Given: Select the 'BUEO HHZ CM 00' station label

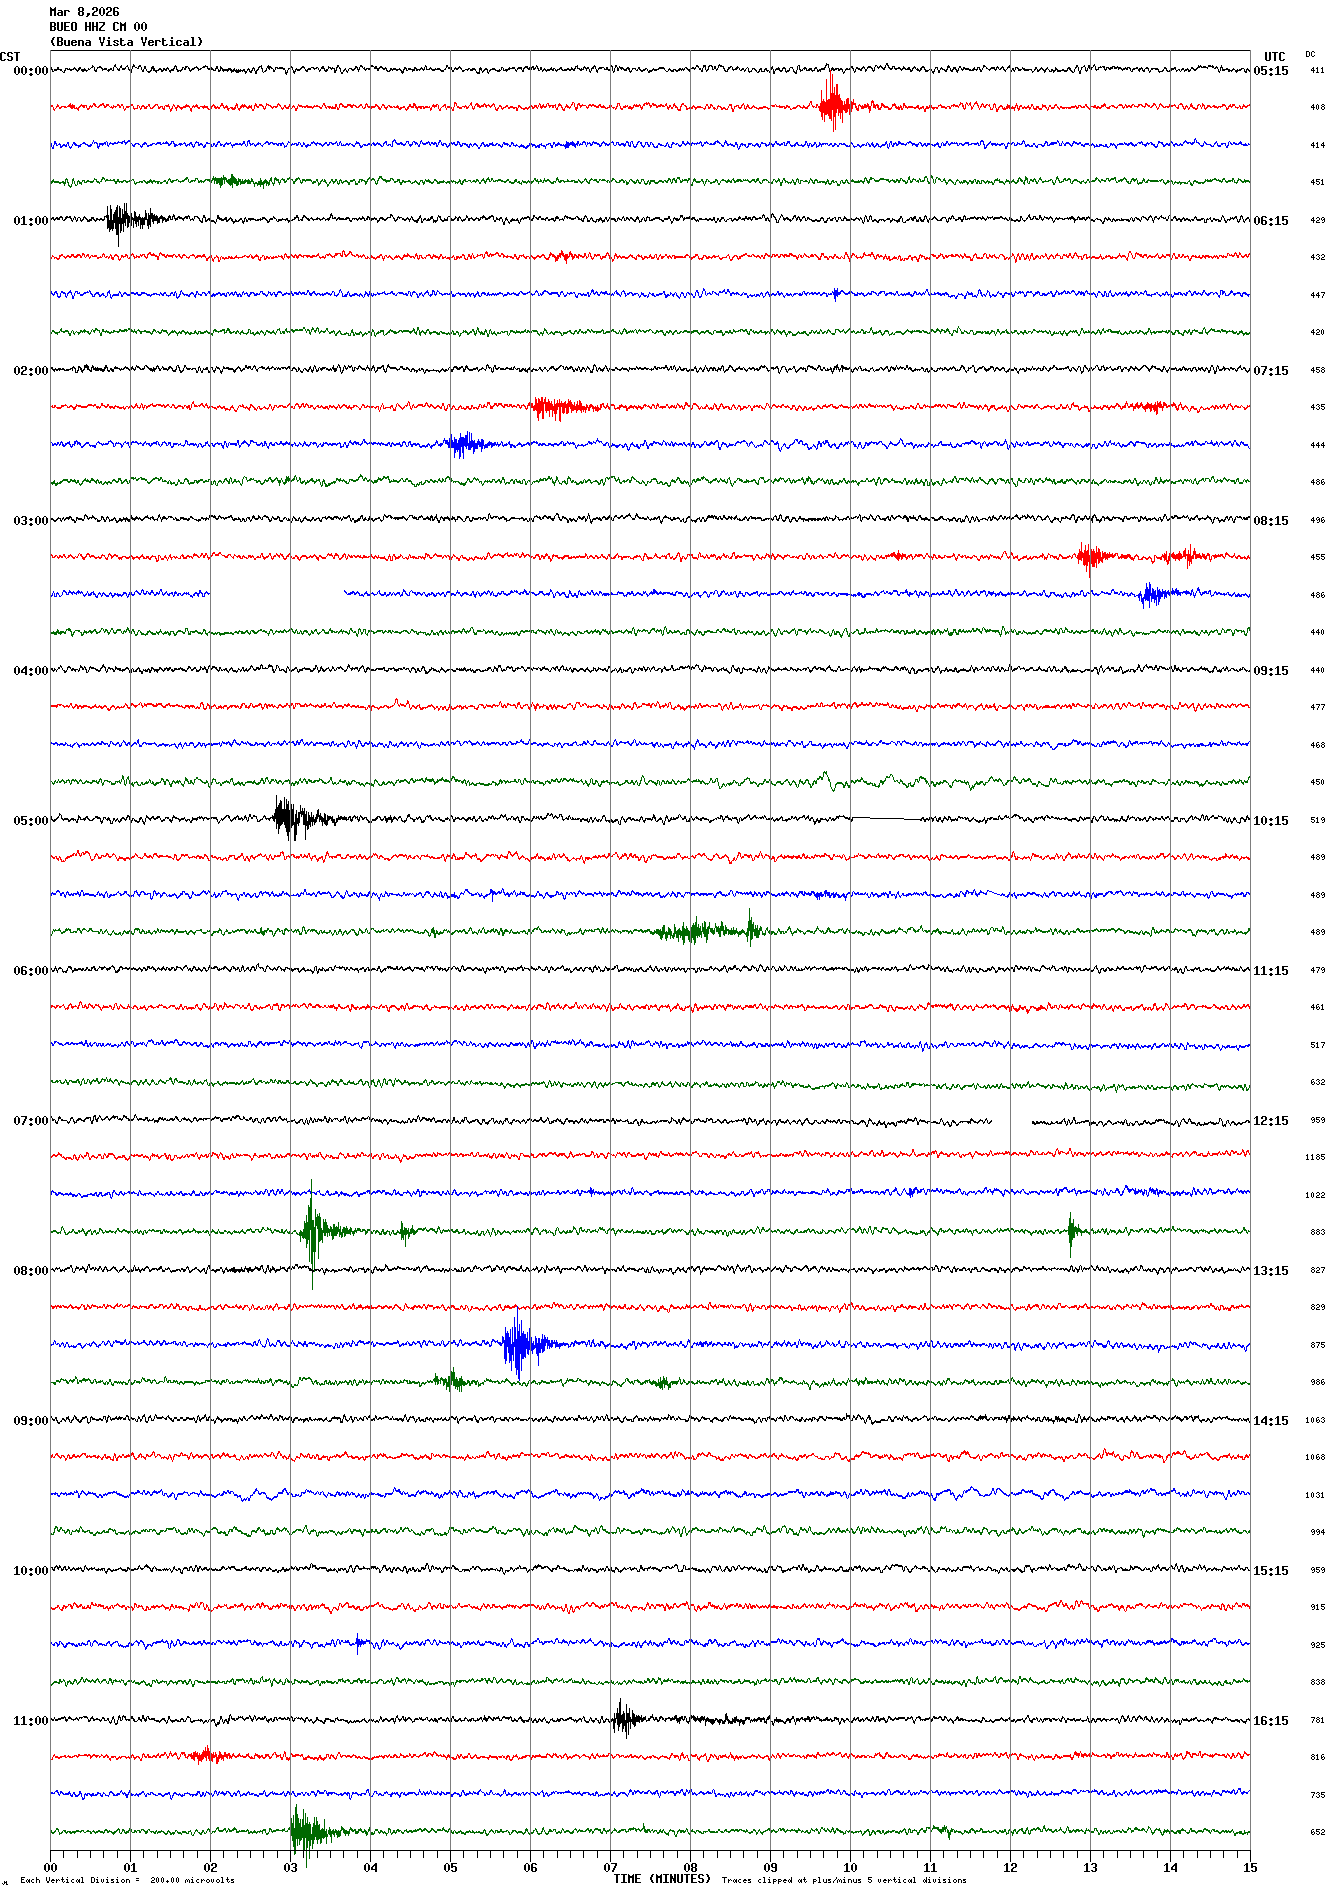Looking at the screenshot, I should 98,27.
